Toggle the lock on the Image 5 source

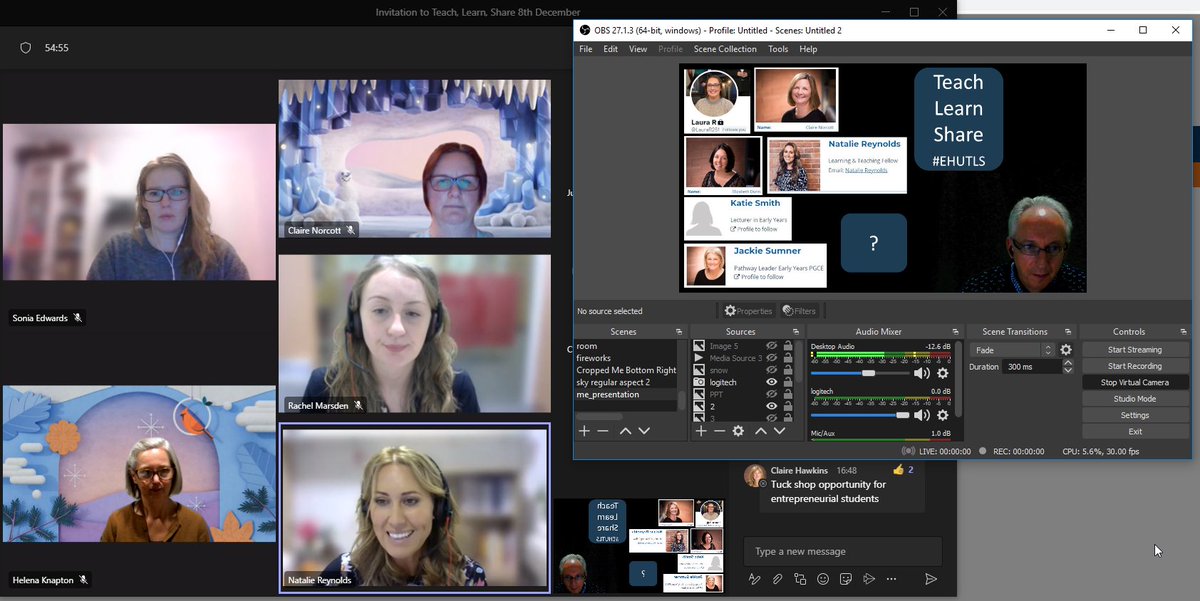click(788, 346)
